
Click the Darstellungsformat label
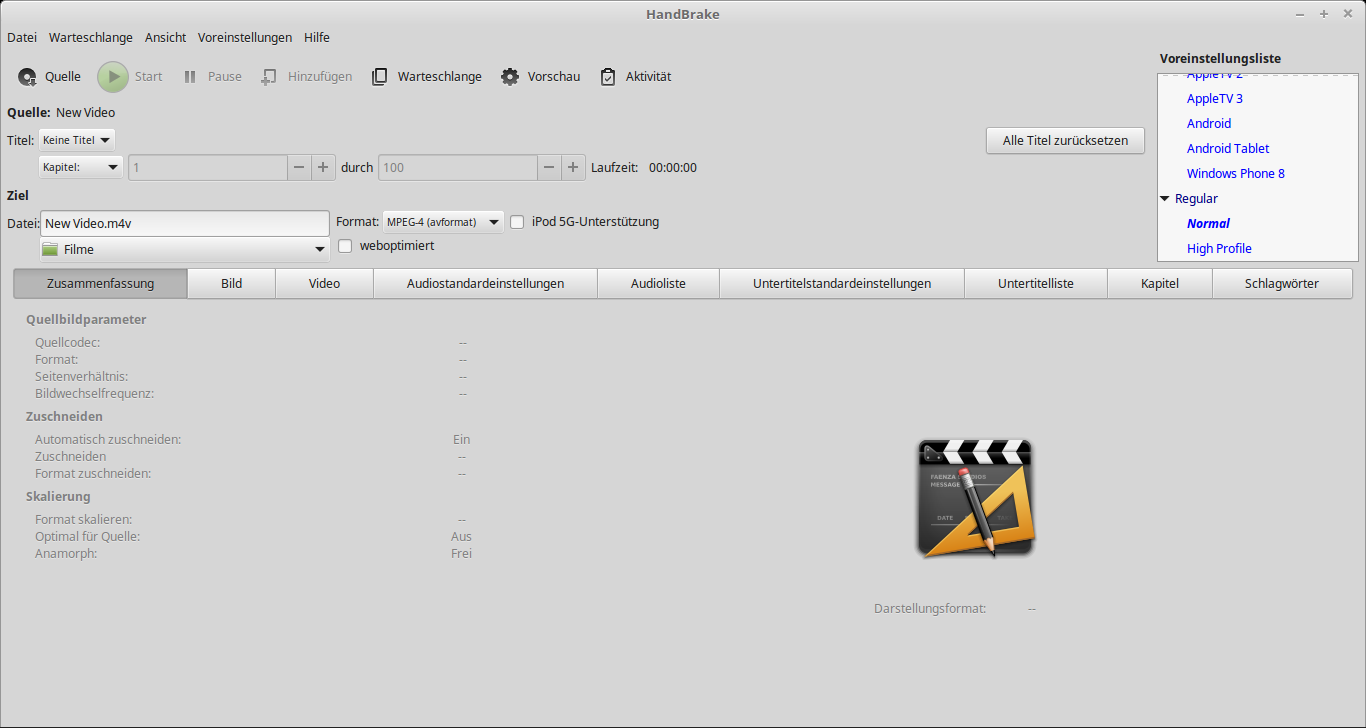[x=930, y=608]
